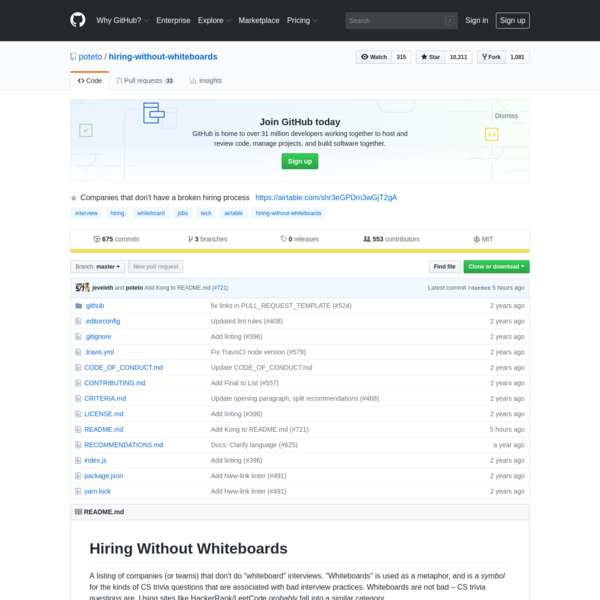This screenshot has width=600, height=600.
Task: Select the hiring topic tag
Action: click(117, 213)
